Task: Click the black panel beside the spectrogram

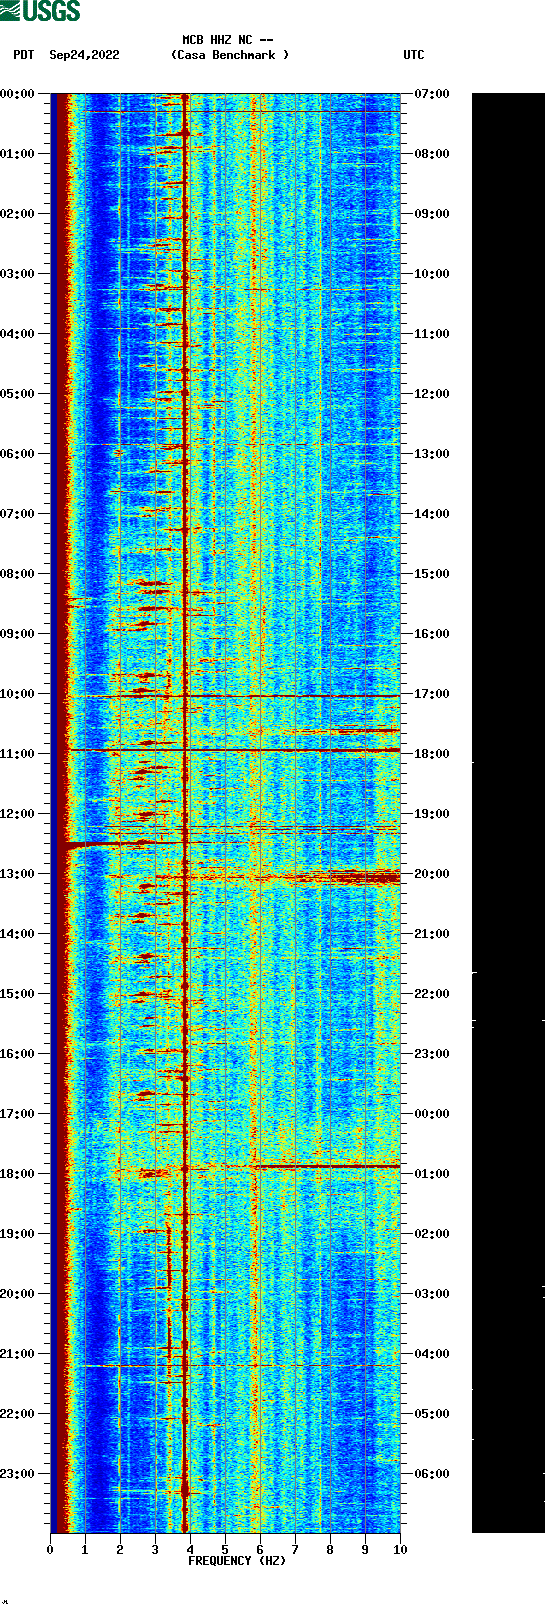Action: [x=508, y=813]
